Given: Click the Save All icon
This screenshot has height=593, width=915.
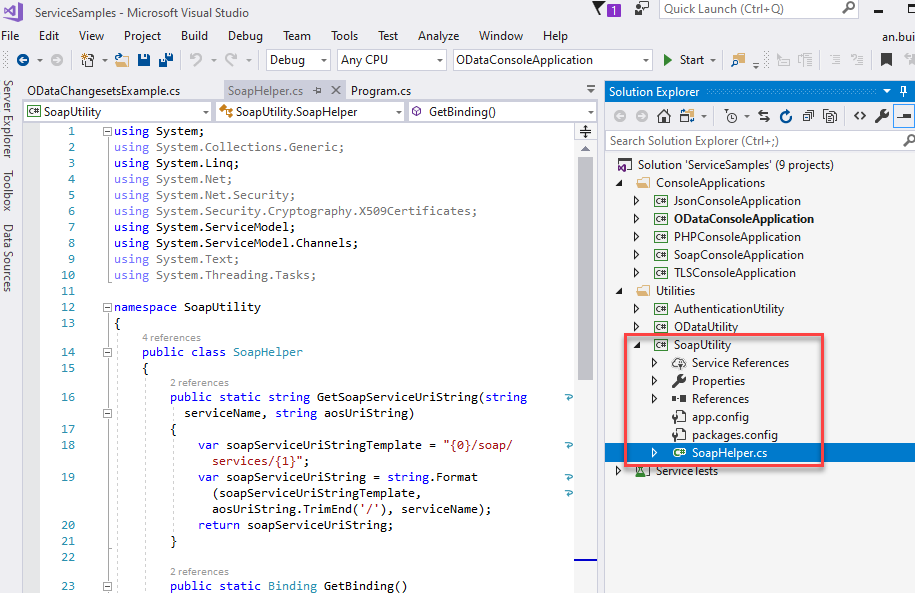Looking at the screenshot, I should point(166,60).
